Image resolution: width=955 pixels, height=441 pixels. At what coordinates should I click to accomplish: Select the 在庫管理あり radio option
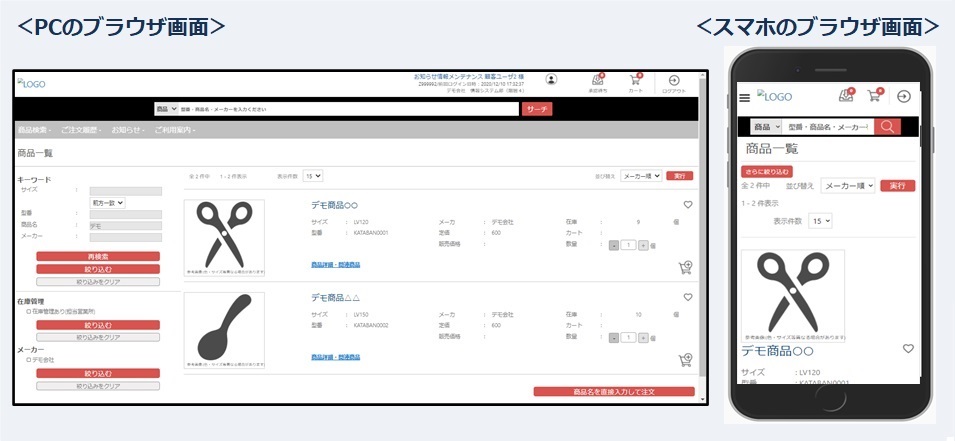pos(29,311)
